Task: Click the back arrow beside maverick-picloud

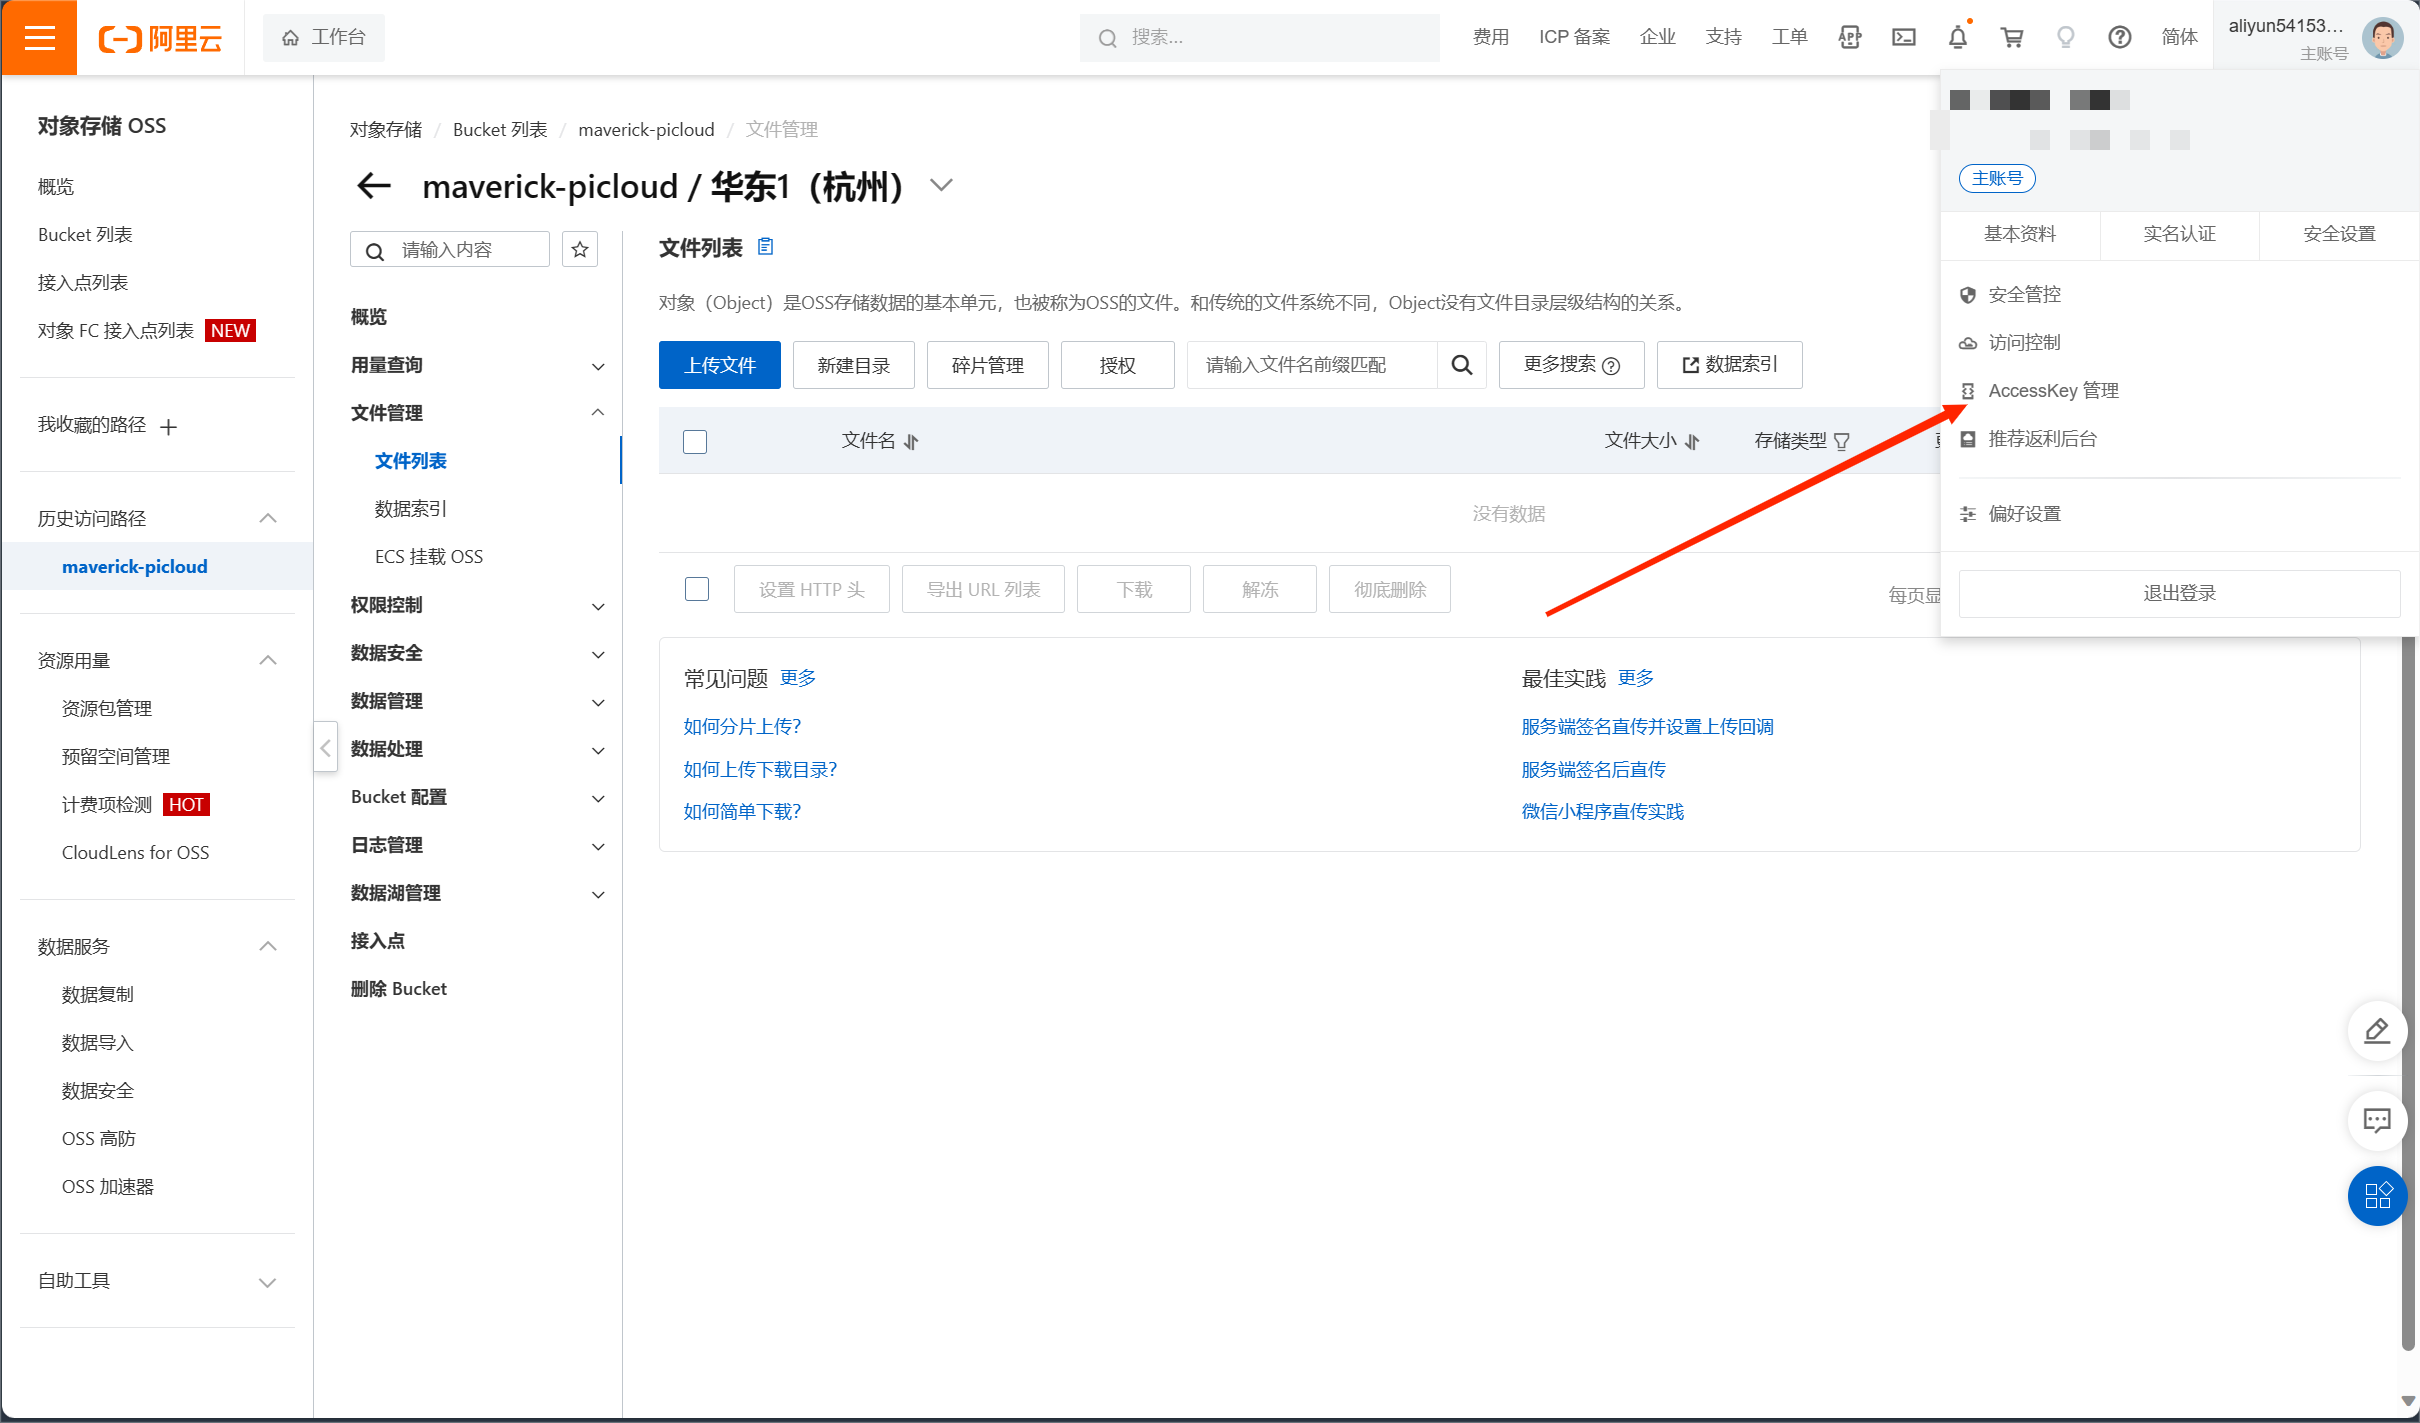Action: pyautogui.click(x=374, y=186)
